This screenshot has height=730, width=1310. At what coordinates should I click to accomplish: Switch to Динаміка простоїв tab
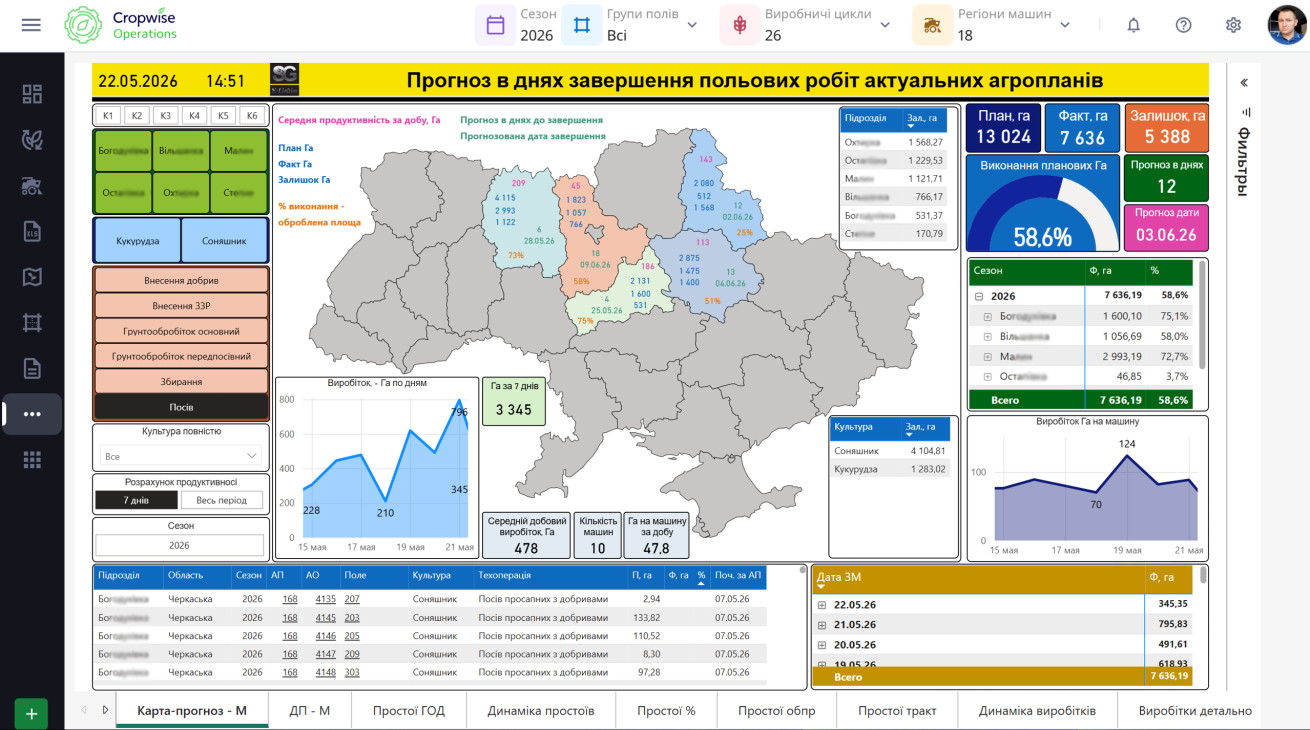coord(541,711)
